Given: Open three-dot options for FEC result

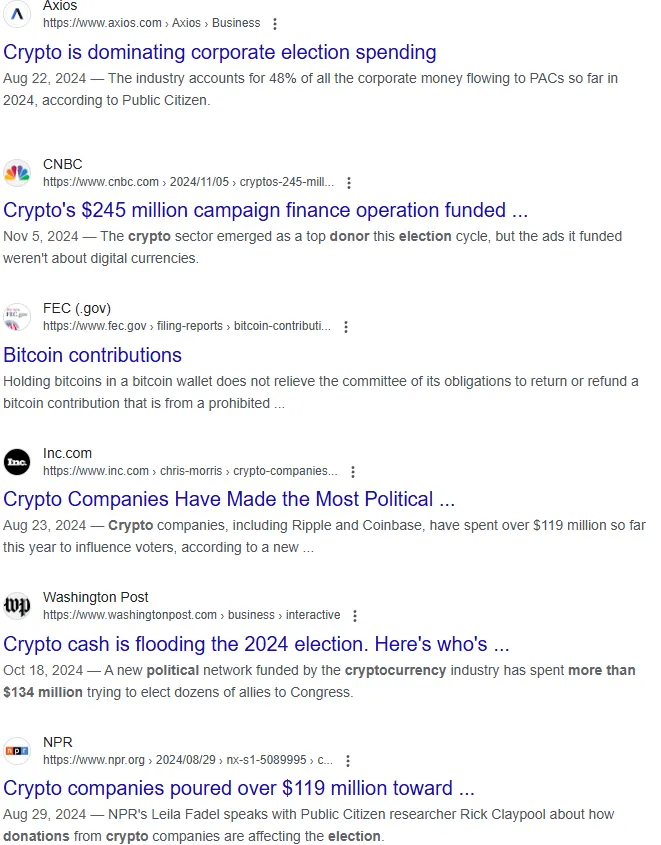Looking at the screenshot, I should click(x=346, y=327).
